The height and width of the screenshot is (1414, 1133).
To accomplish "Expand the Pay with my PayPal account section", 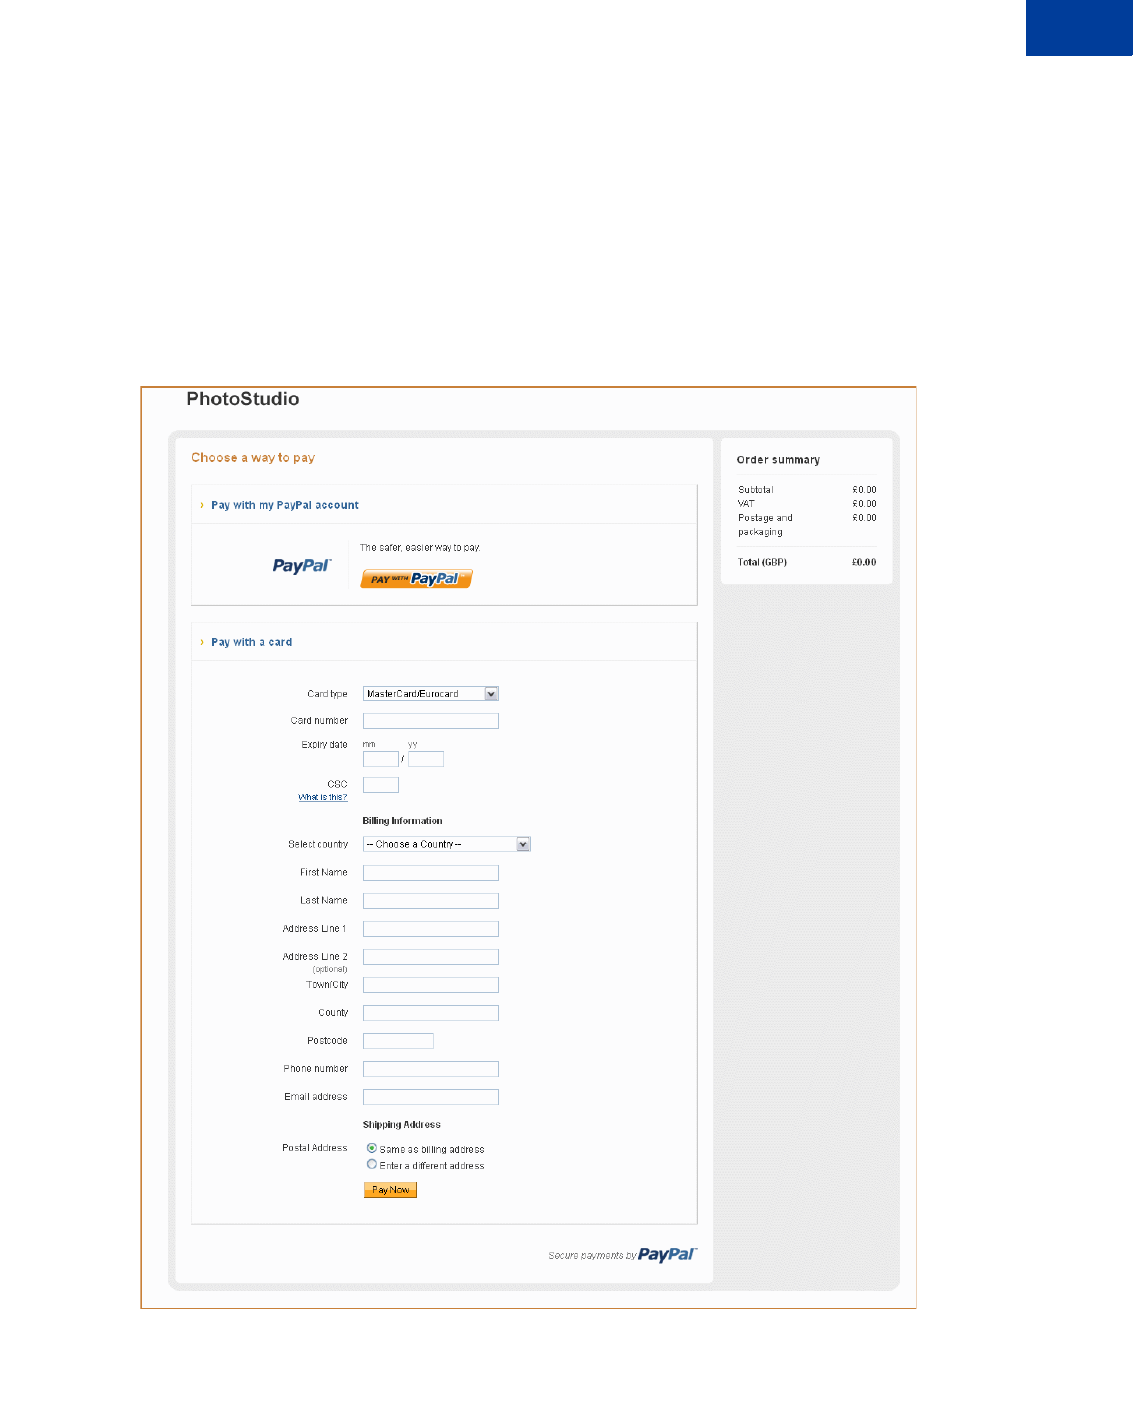I will pyautogui.click(x=284, y=505).
